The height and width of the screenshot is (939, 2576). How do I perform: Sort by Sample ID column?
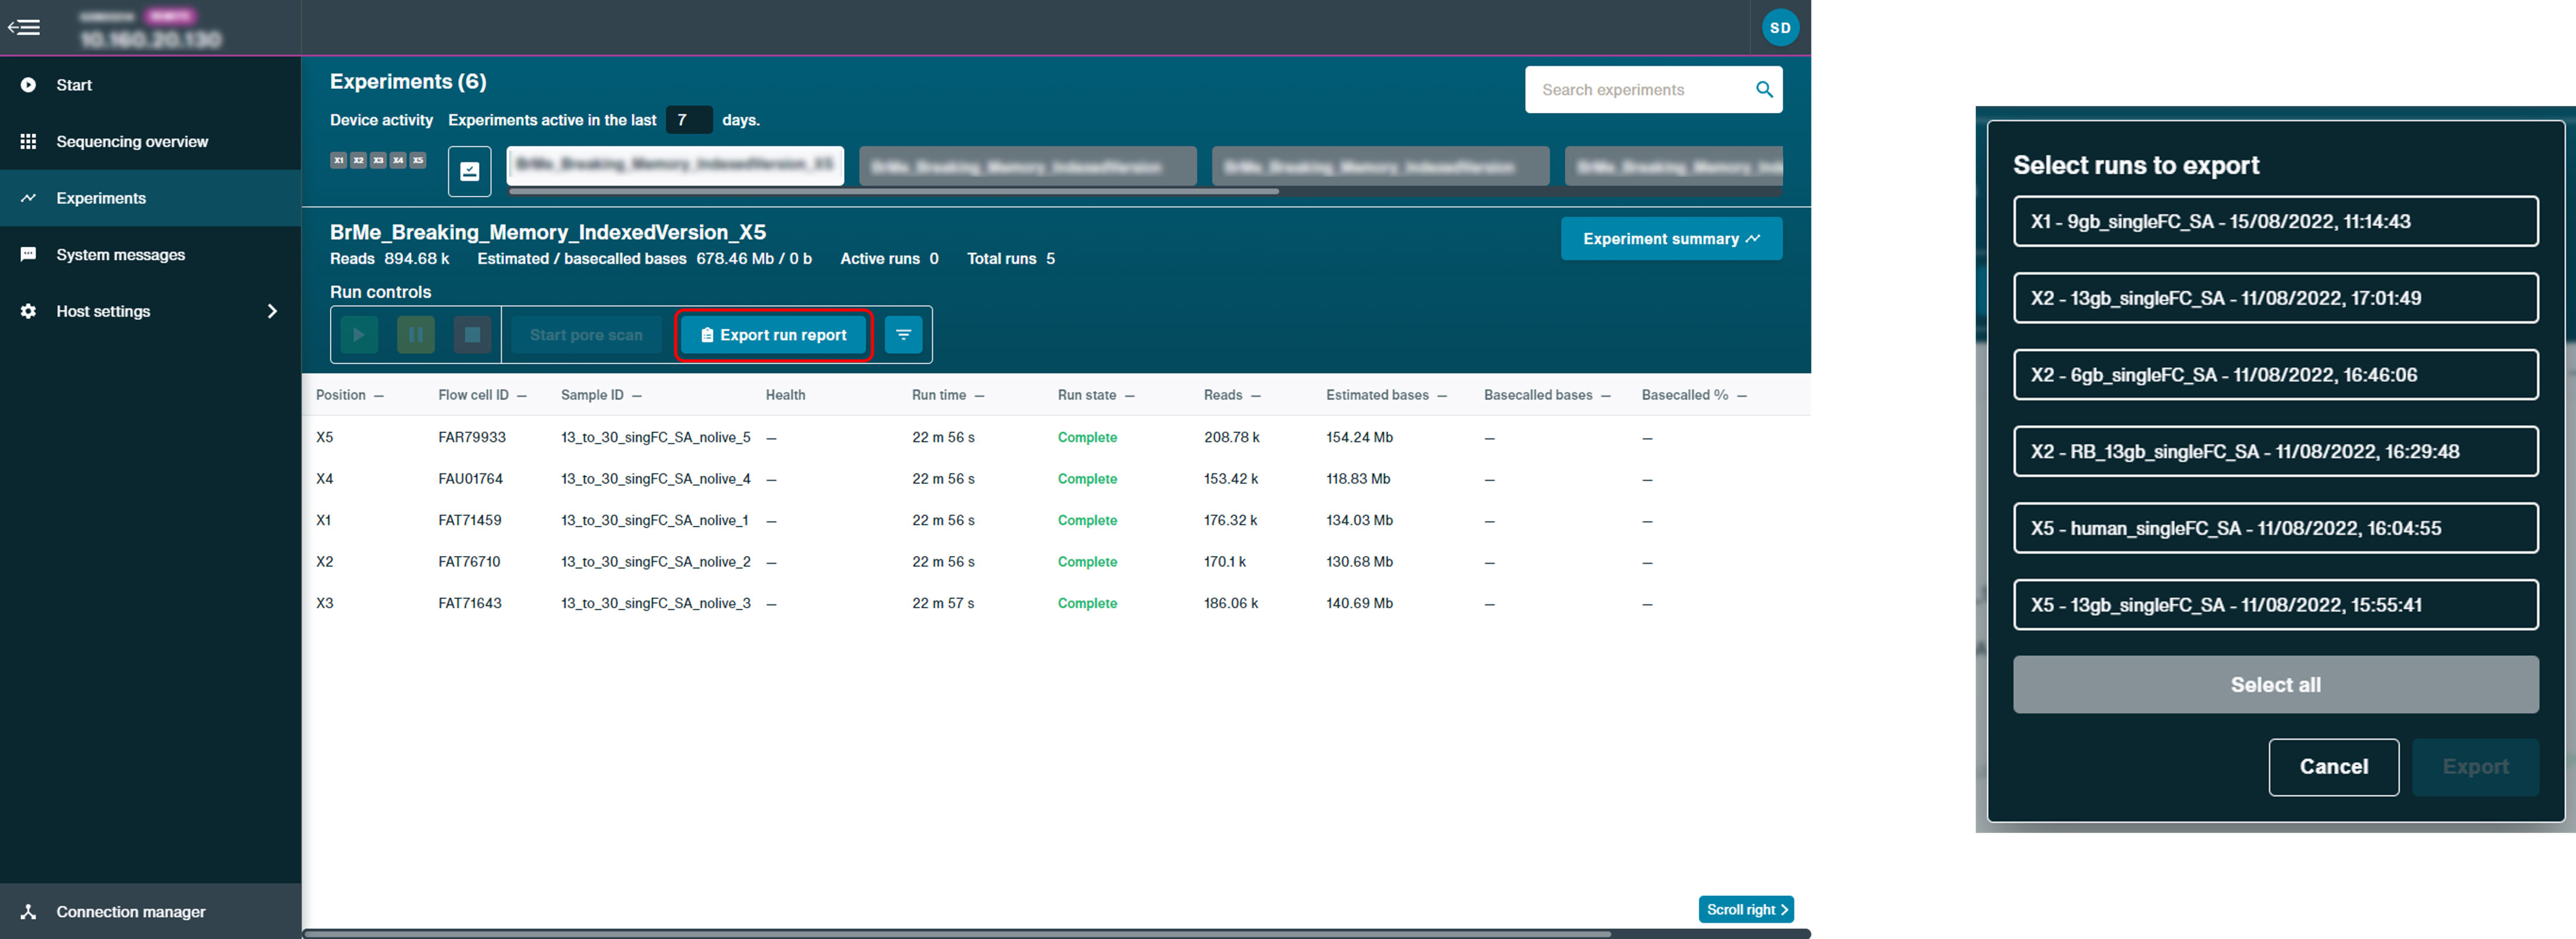click(601, 395)
